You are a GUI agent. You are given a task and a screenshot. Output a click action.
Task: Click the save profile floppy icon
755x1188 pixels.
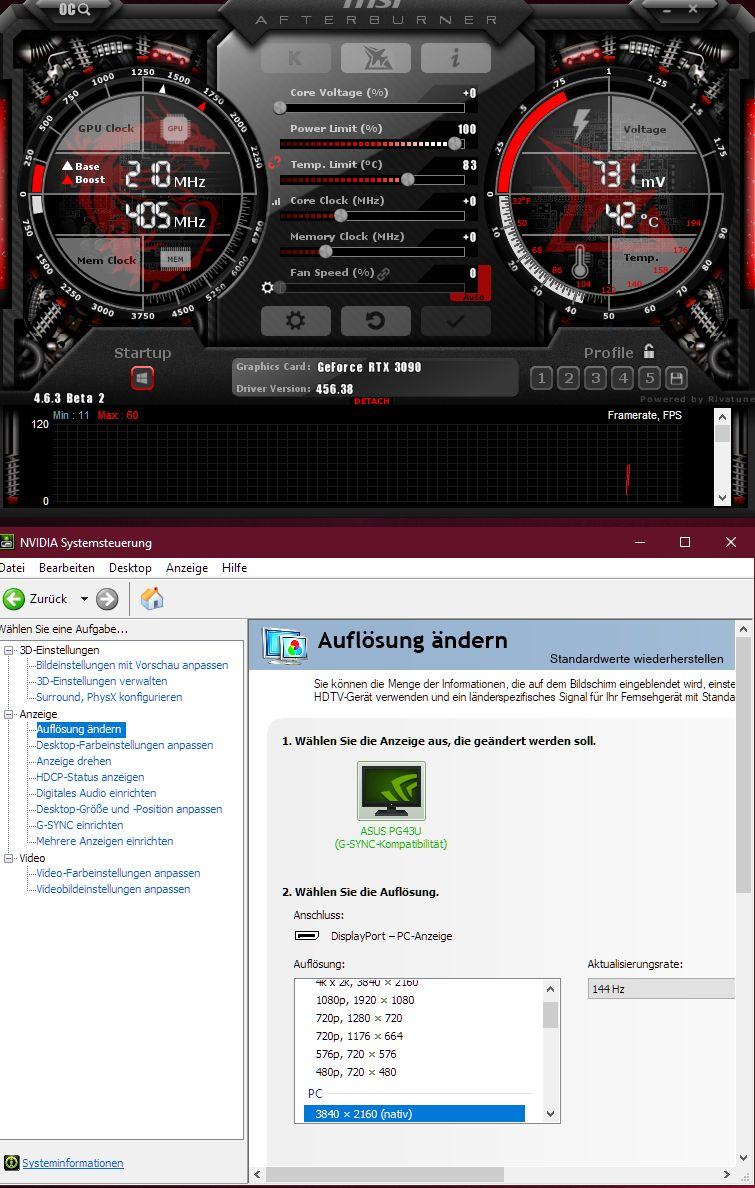pos(676,377)
